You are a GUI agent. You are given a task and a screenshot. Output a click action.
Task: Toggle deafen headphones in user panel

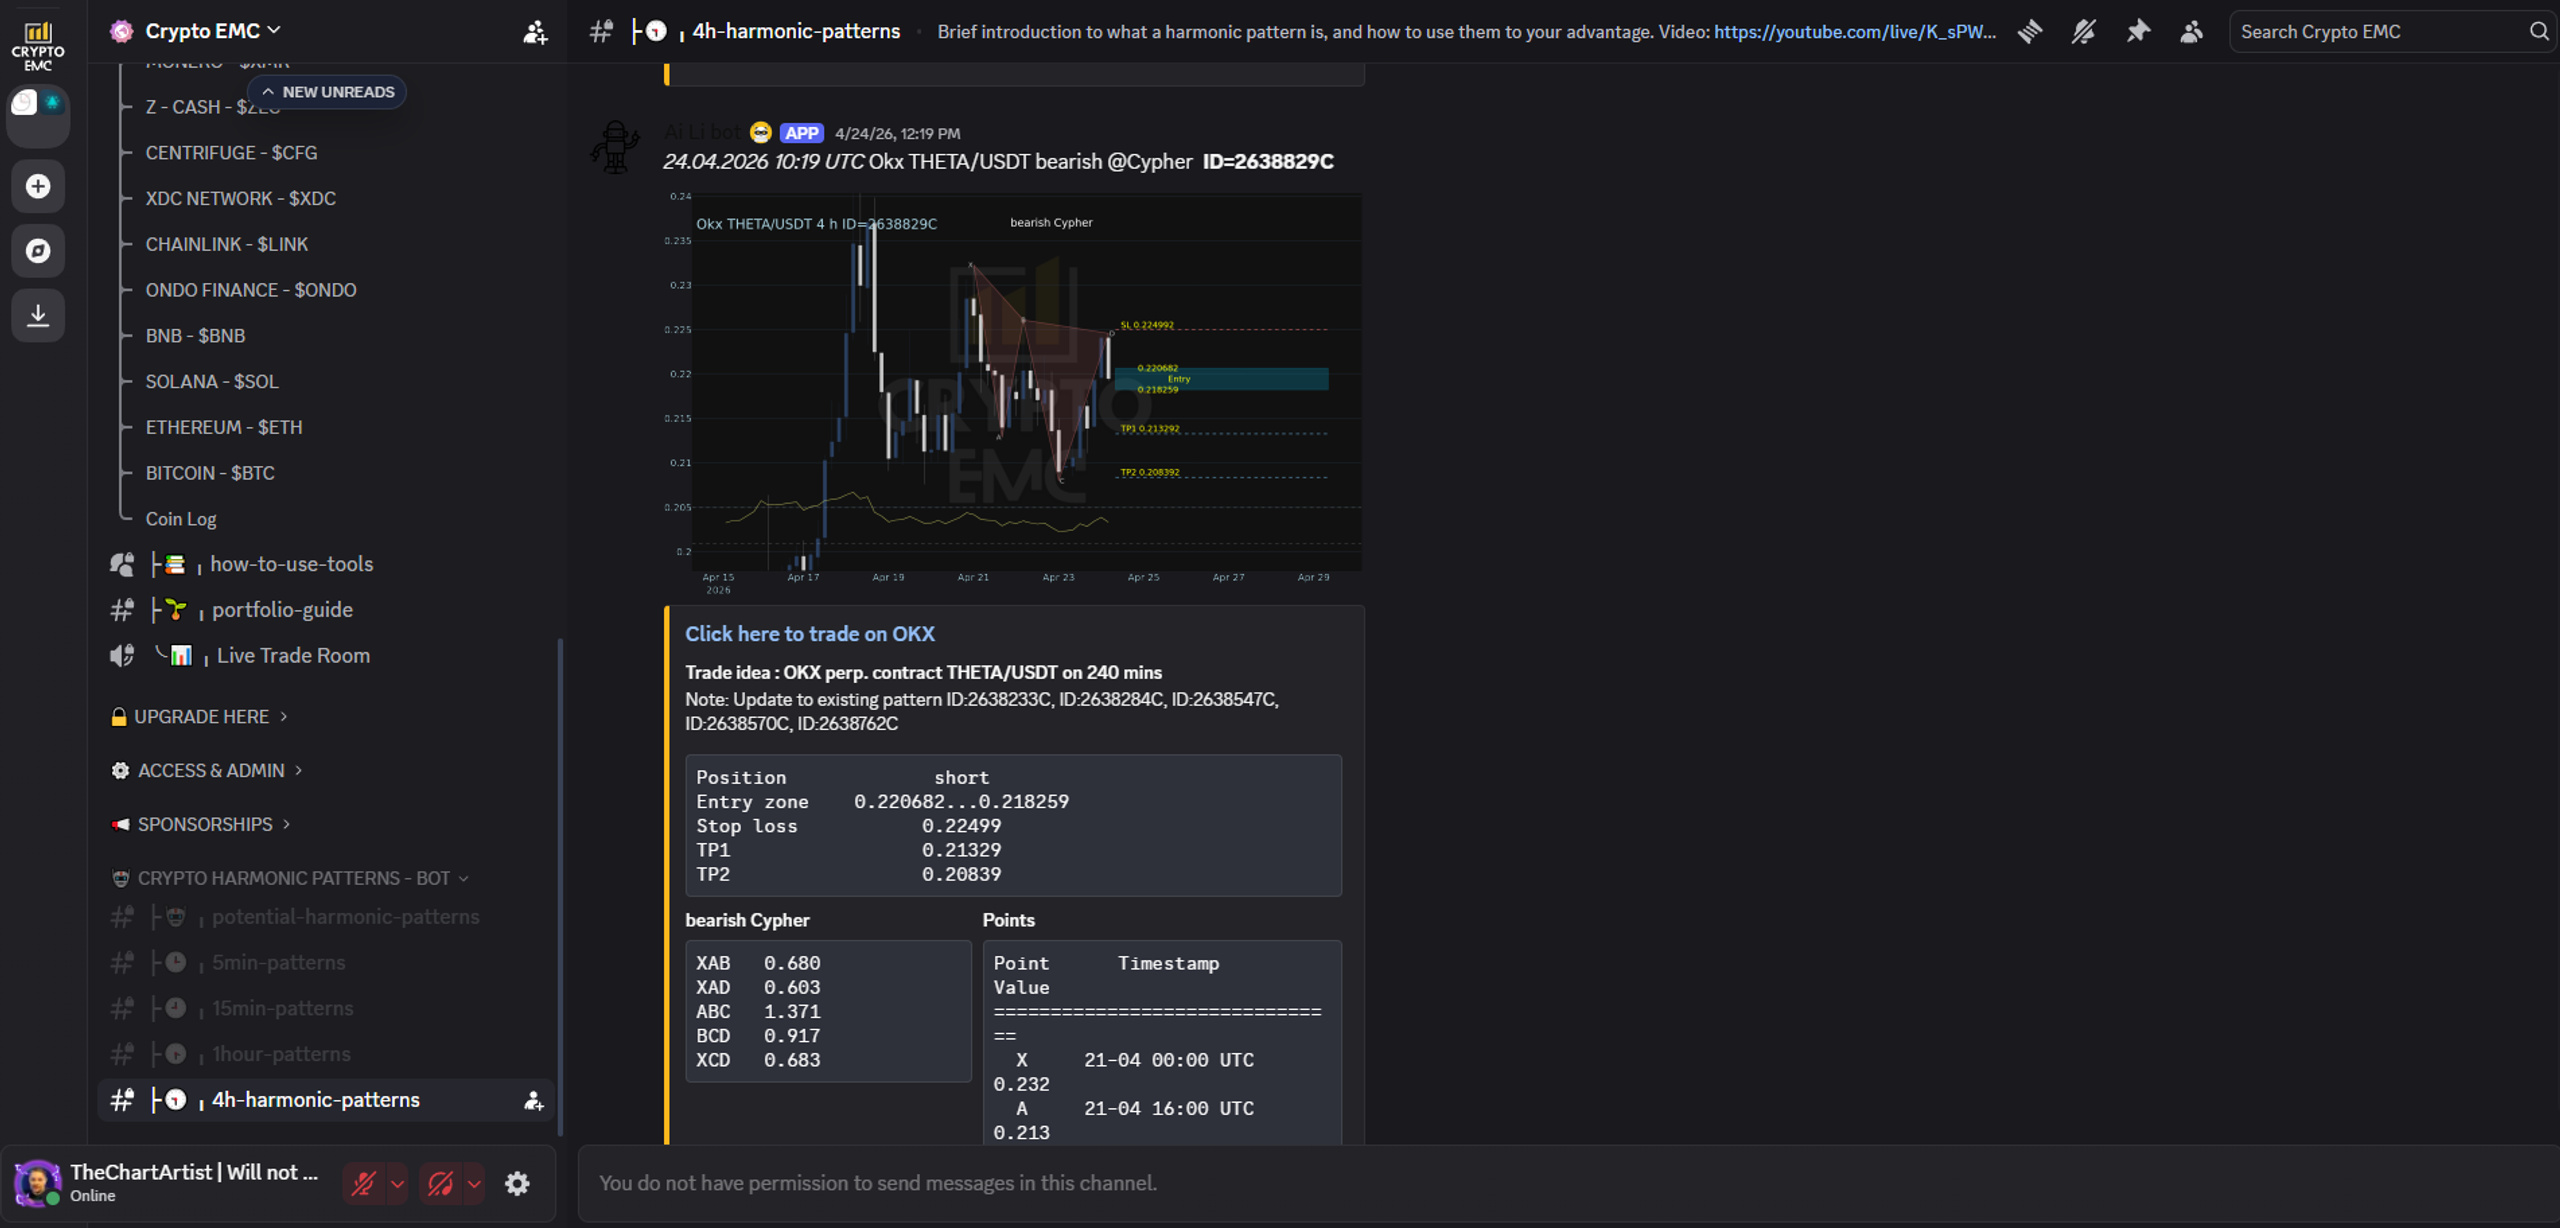pos(440,1184)
